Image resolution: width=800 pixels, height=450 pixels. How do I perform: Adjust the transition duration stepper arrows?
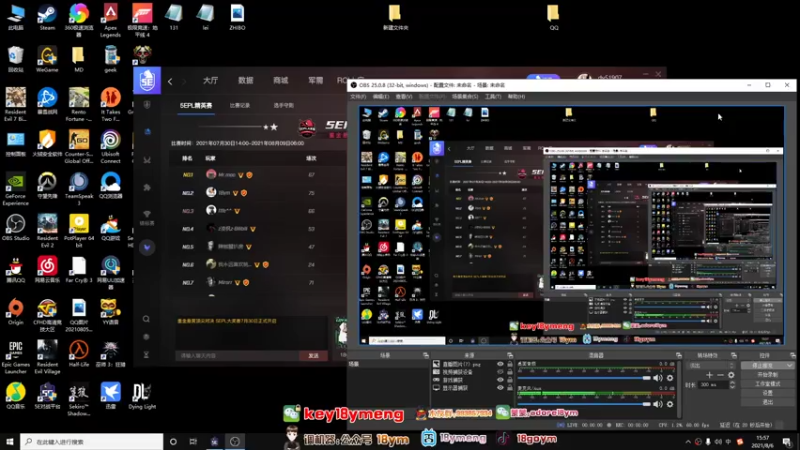click(x=732, y=385)
